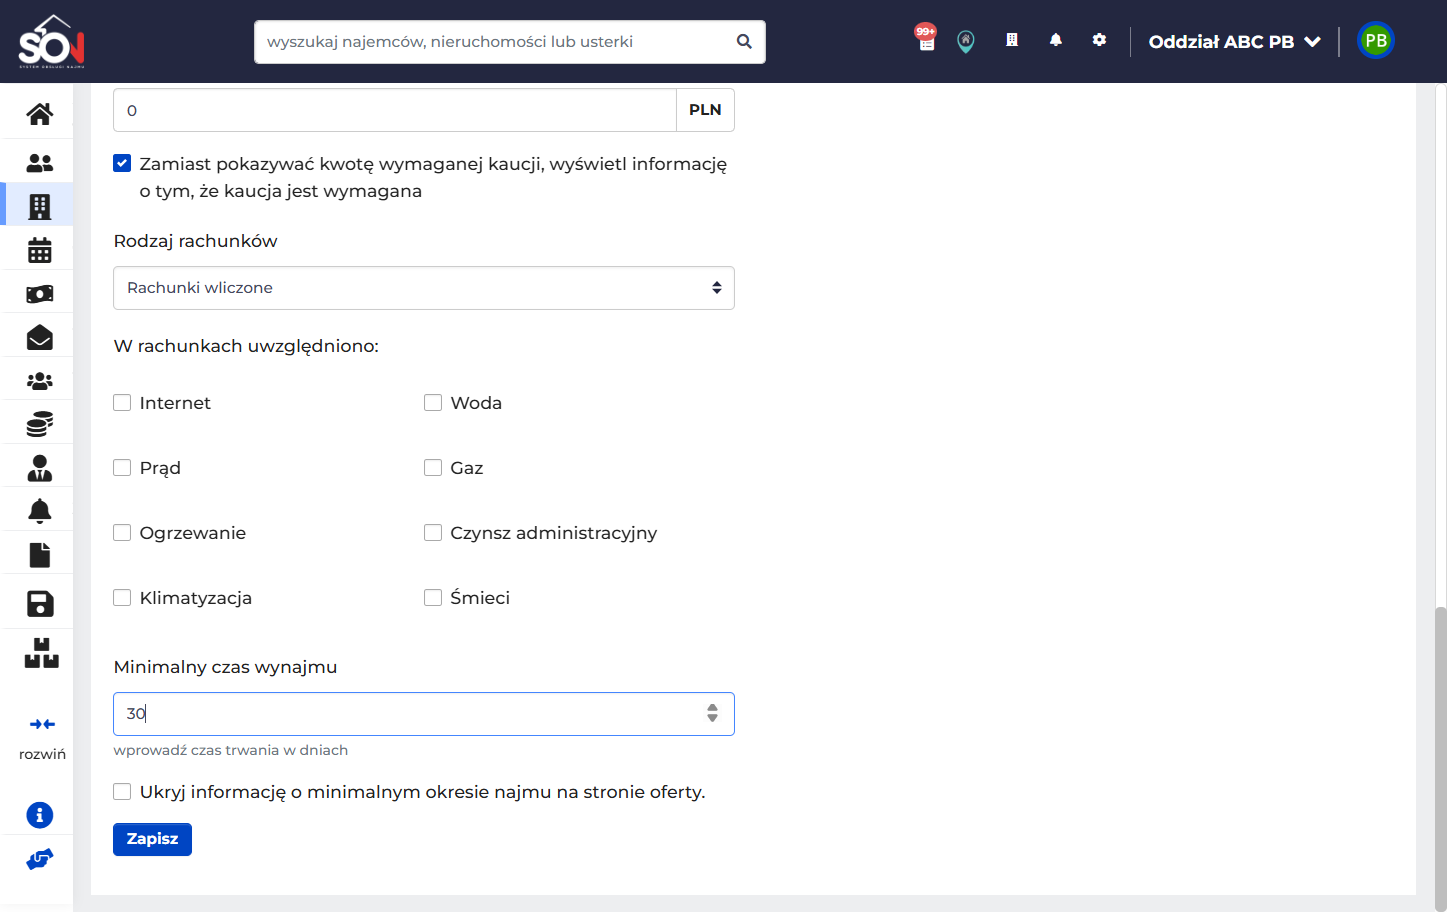Enable hiding minimum rental period info
The image size is (1447, 912).
tap(122, 792)
